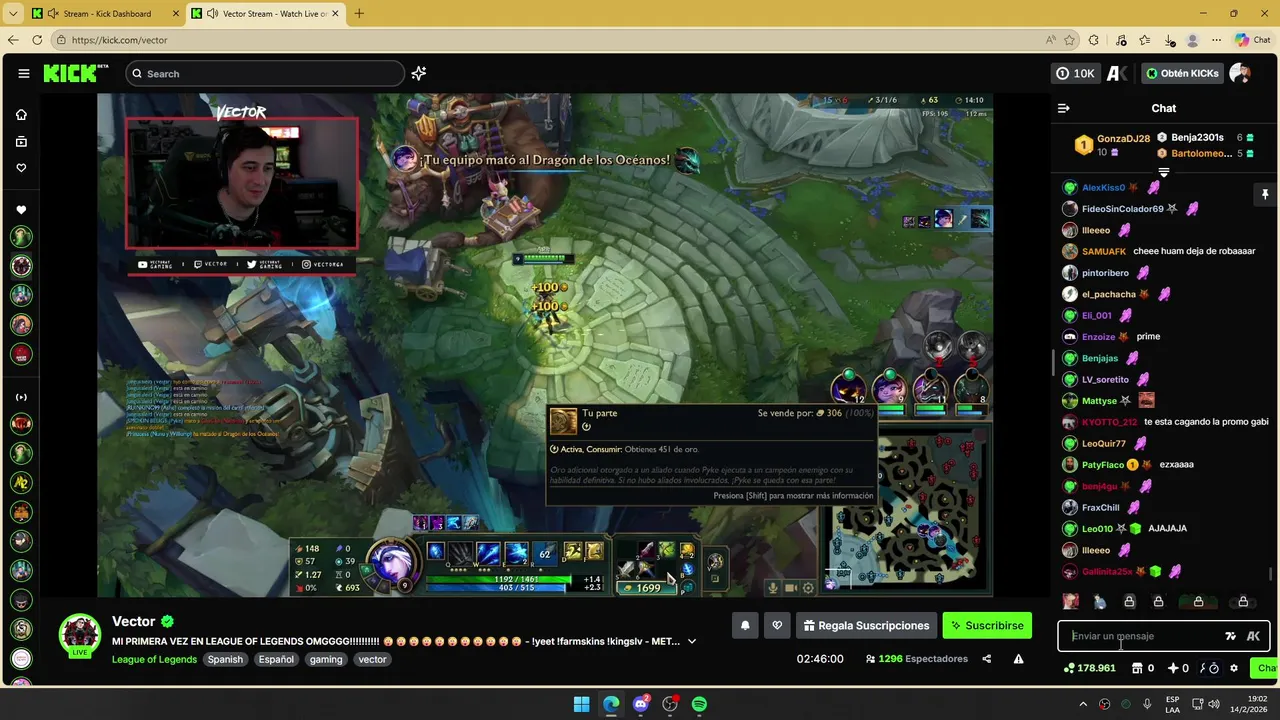Refresh the page
1280x720 pixels.
[x=37, y=40]
